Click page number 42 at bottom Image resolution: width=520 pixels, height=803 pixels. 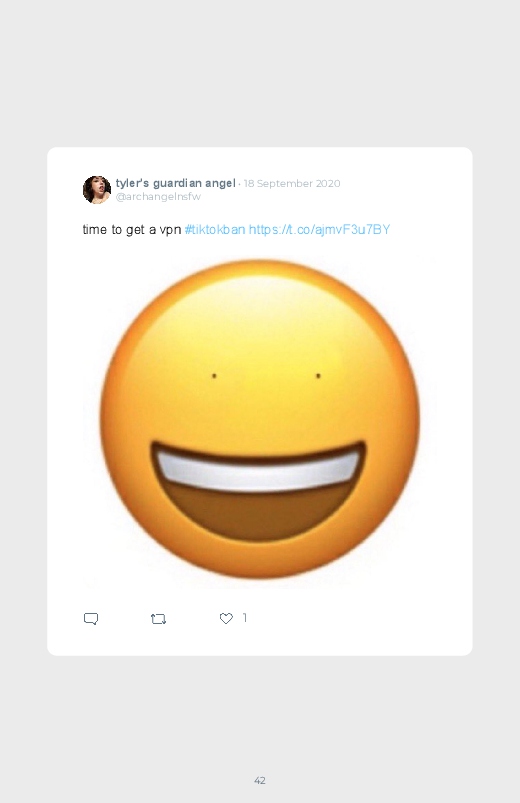coord(260,780)
